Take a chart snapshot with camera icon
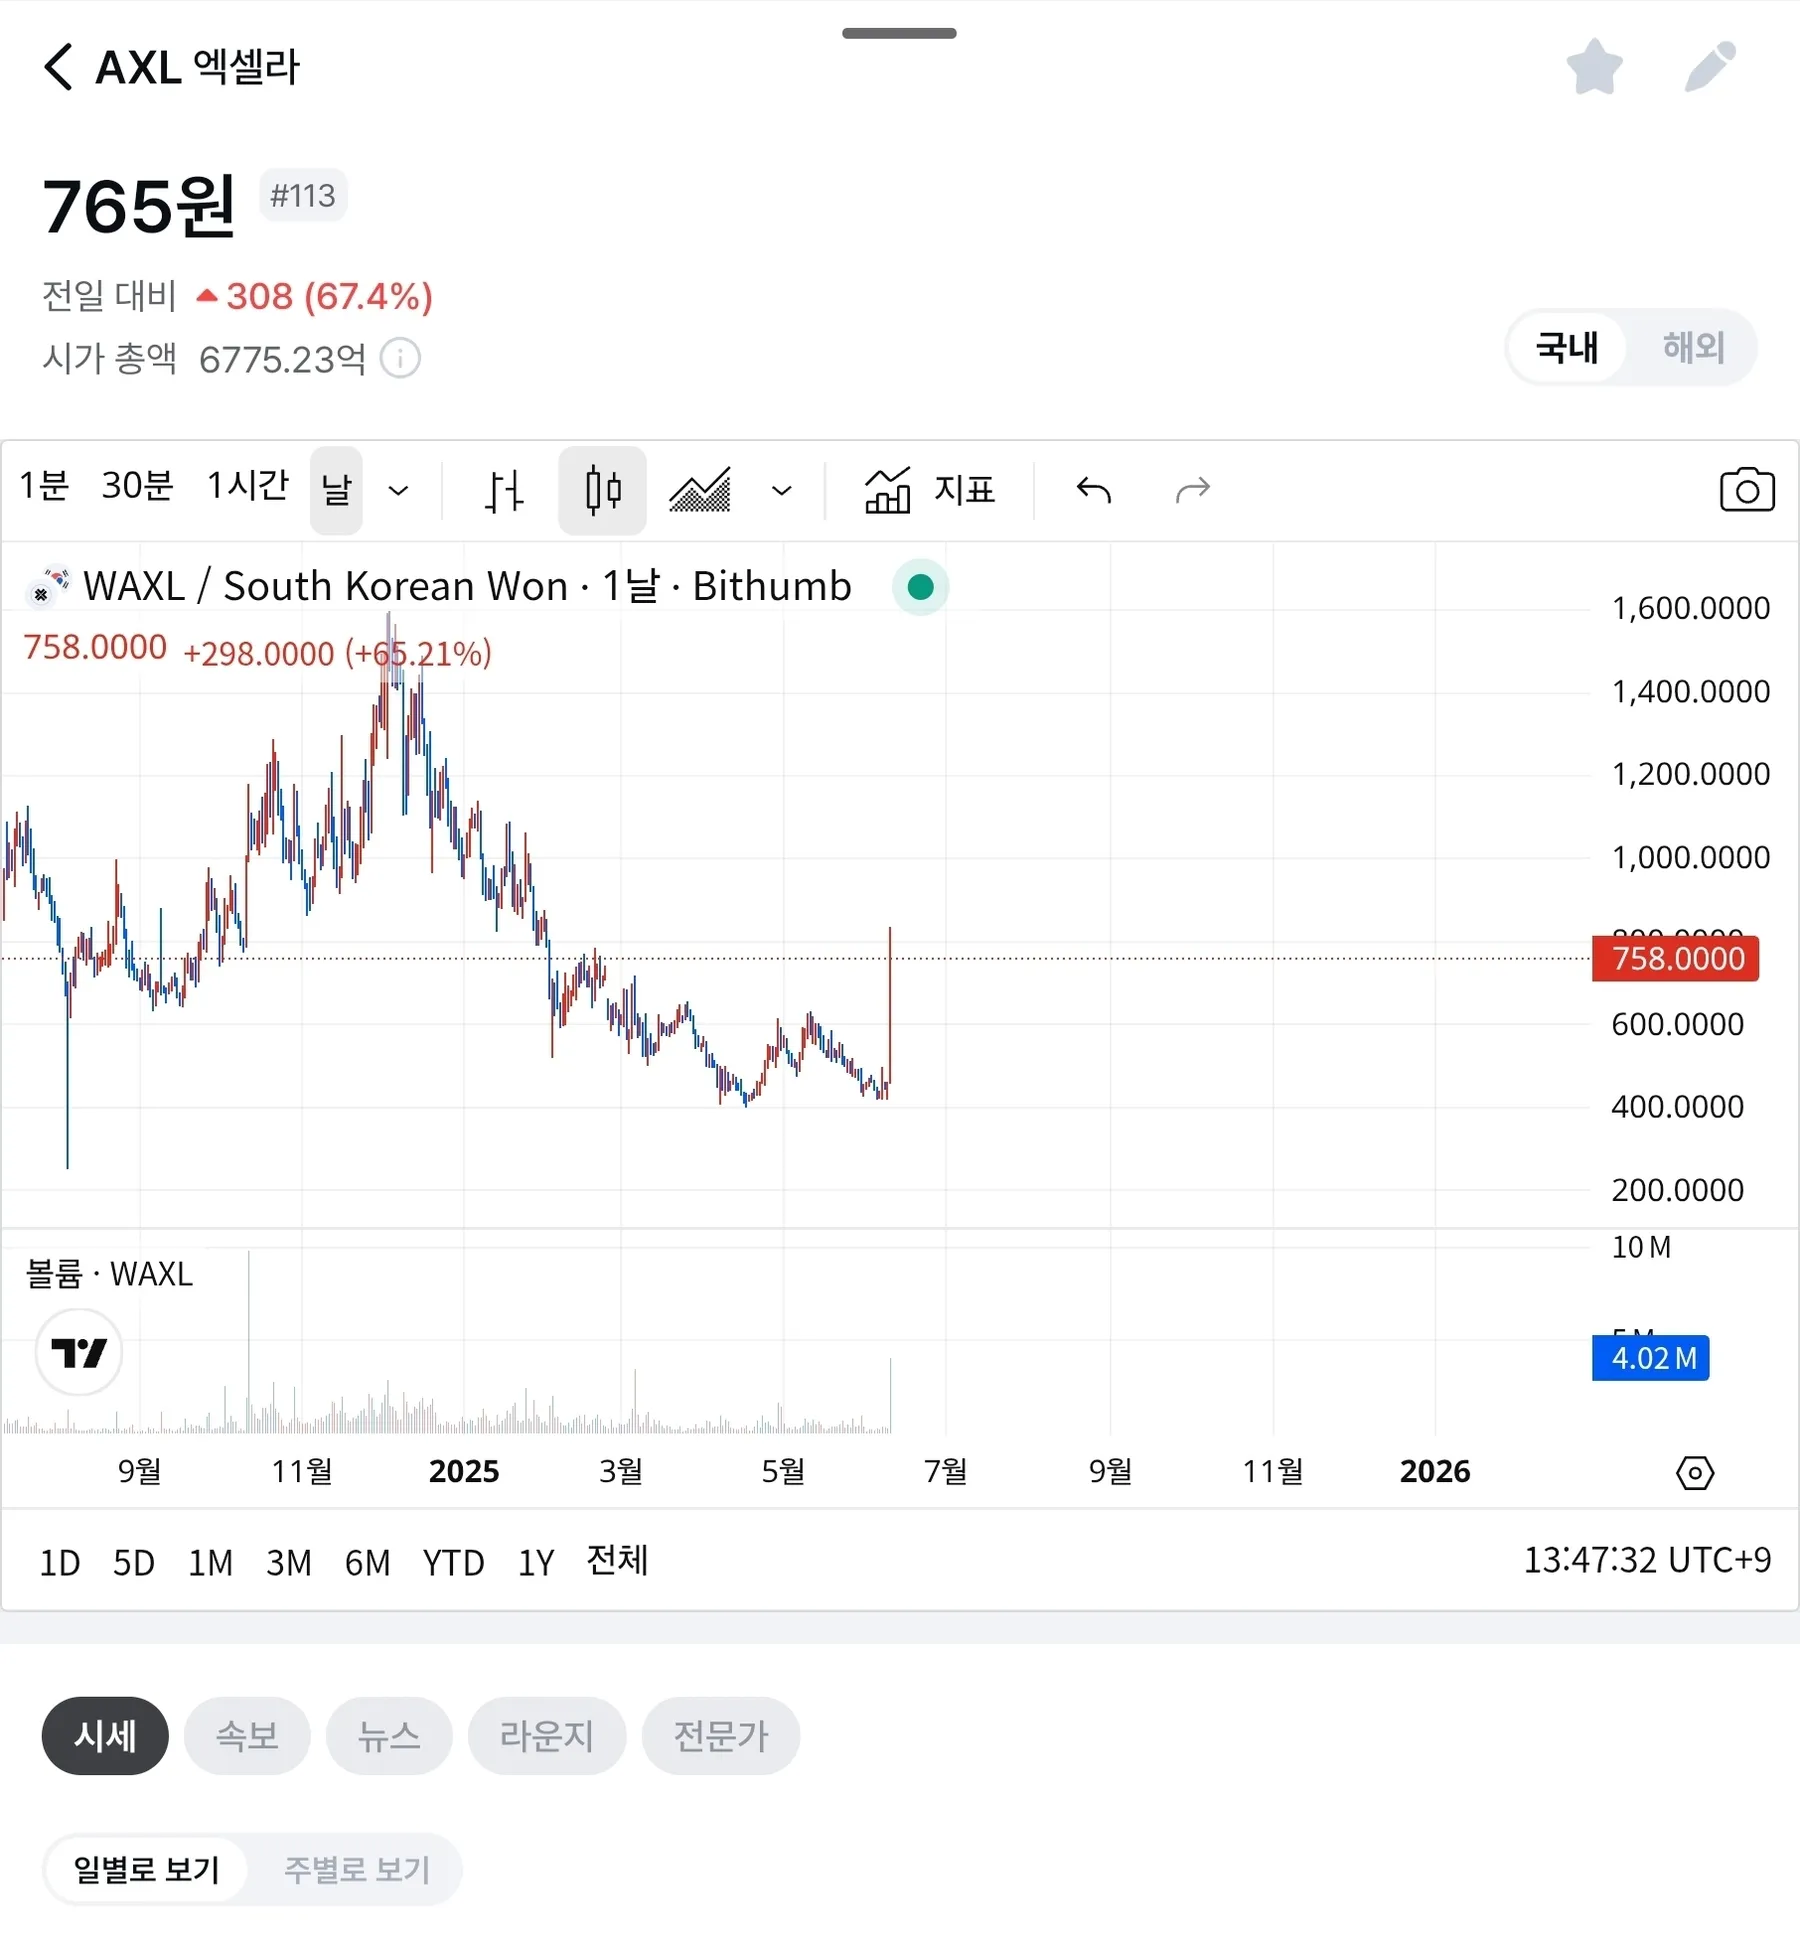 tap(1746, 490)
